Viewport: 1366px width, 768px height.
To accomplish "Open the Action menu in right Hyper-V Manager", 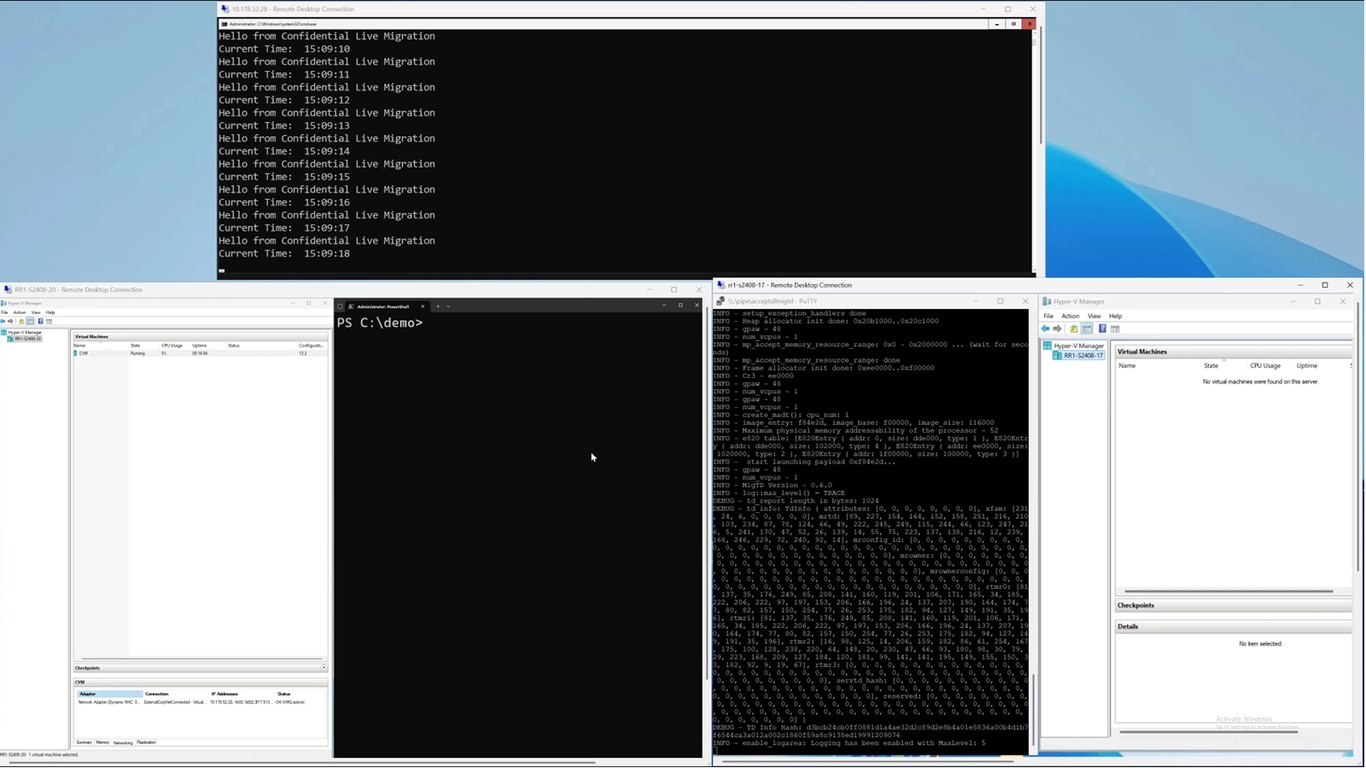I will 1070,316.
